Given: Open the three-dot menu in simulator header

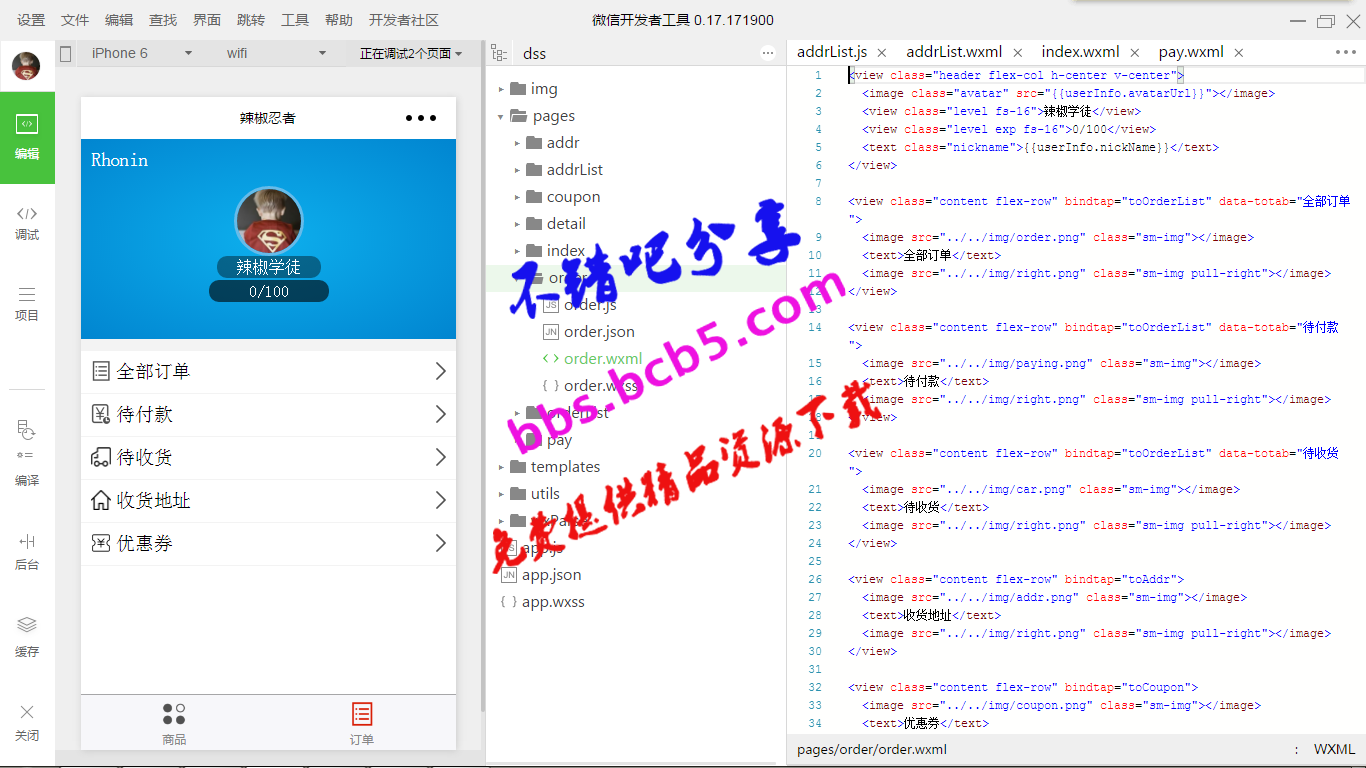Looking at the screenshot, I should [421, 118].
